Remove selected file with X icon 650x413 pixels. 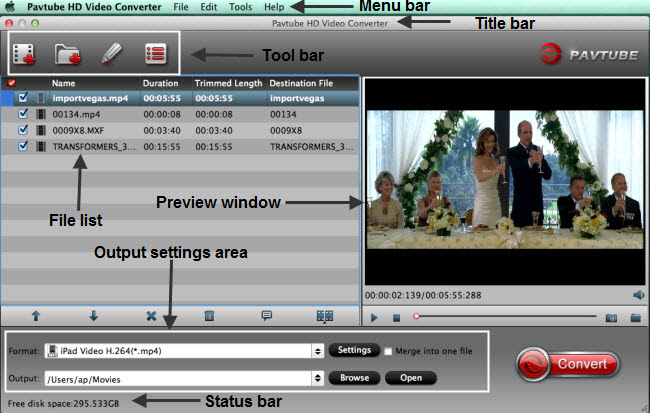click(151, 316)
